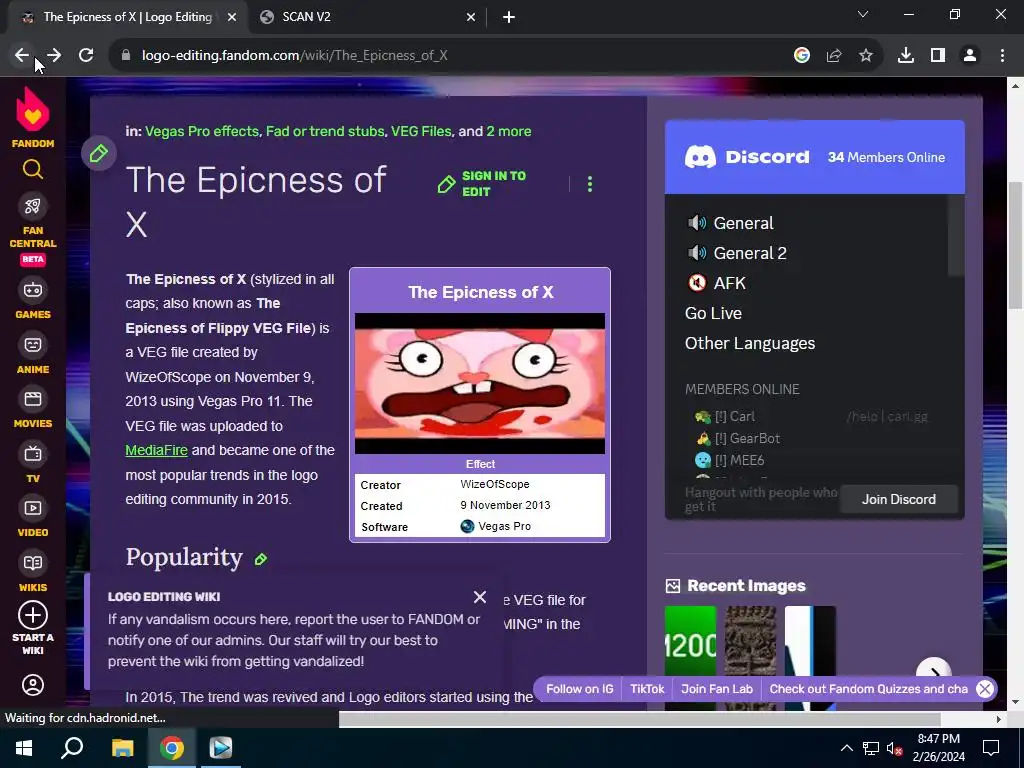Open the TV sidebar section

[x=33, y=464]
